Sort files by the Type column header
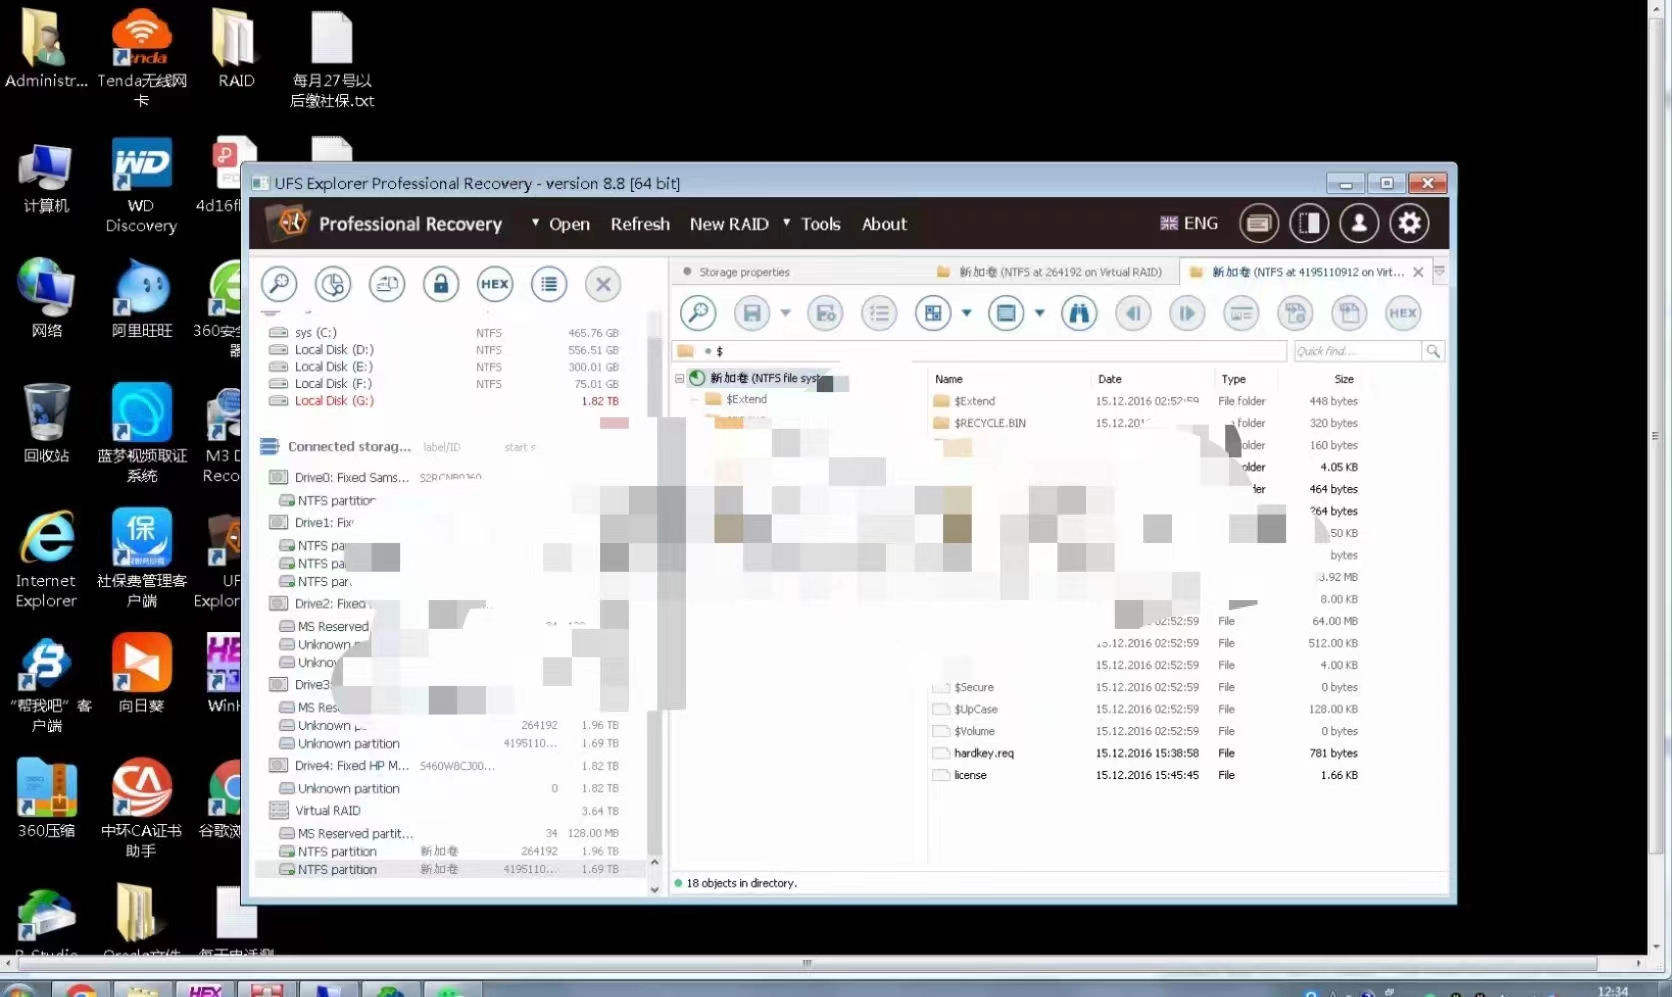The width and height of the screenshot is (1672, 997). 1234,379
